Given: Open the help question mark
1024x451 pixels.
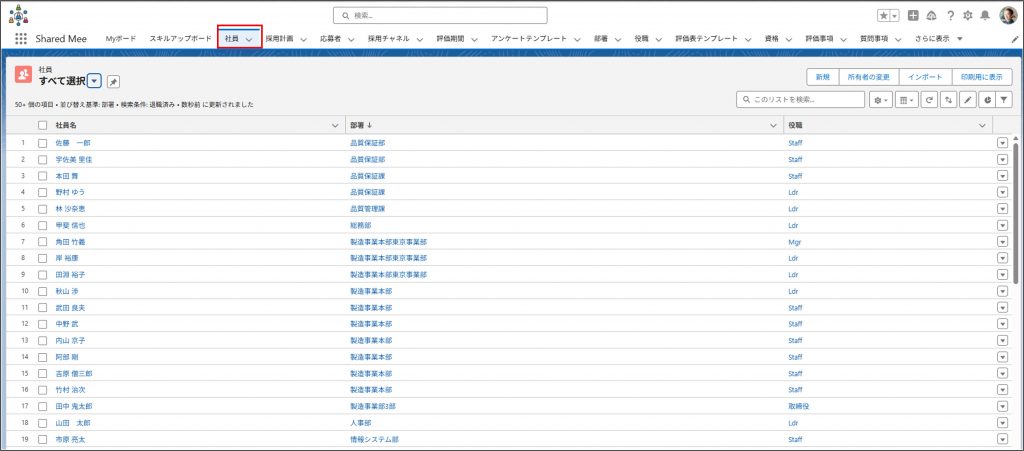Looking at the screenshot, I should click(x=950, y=16).
